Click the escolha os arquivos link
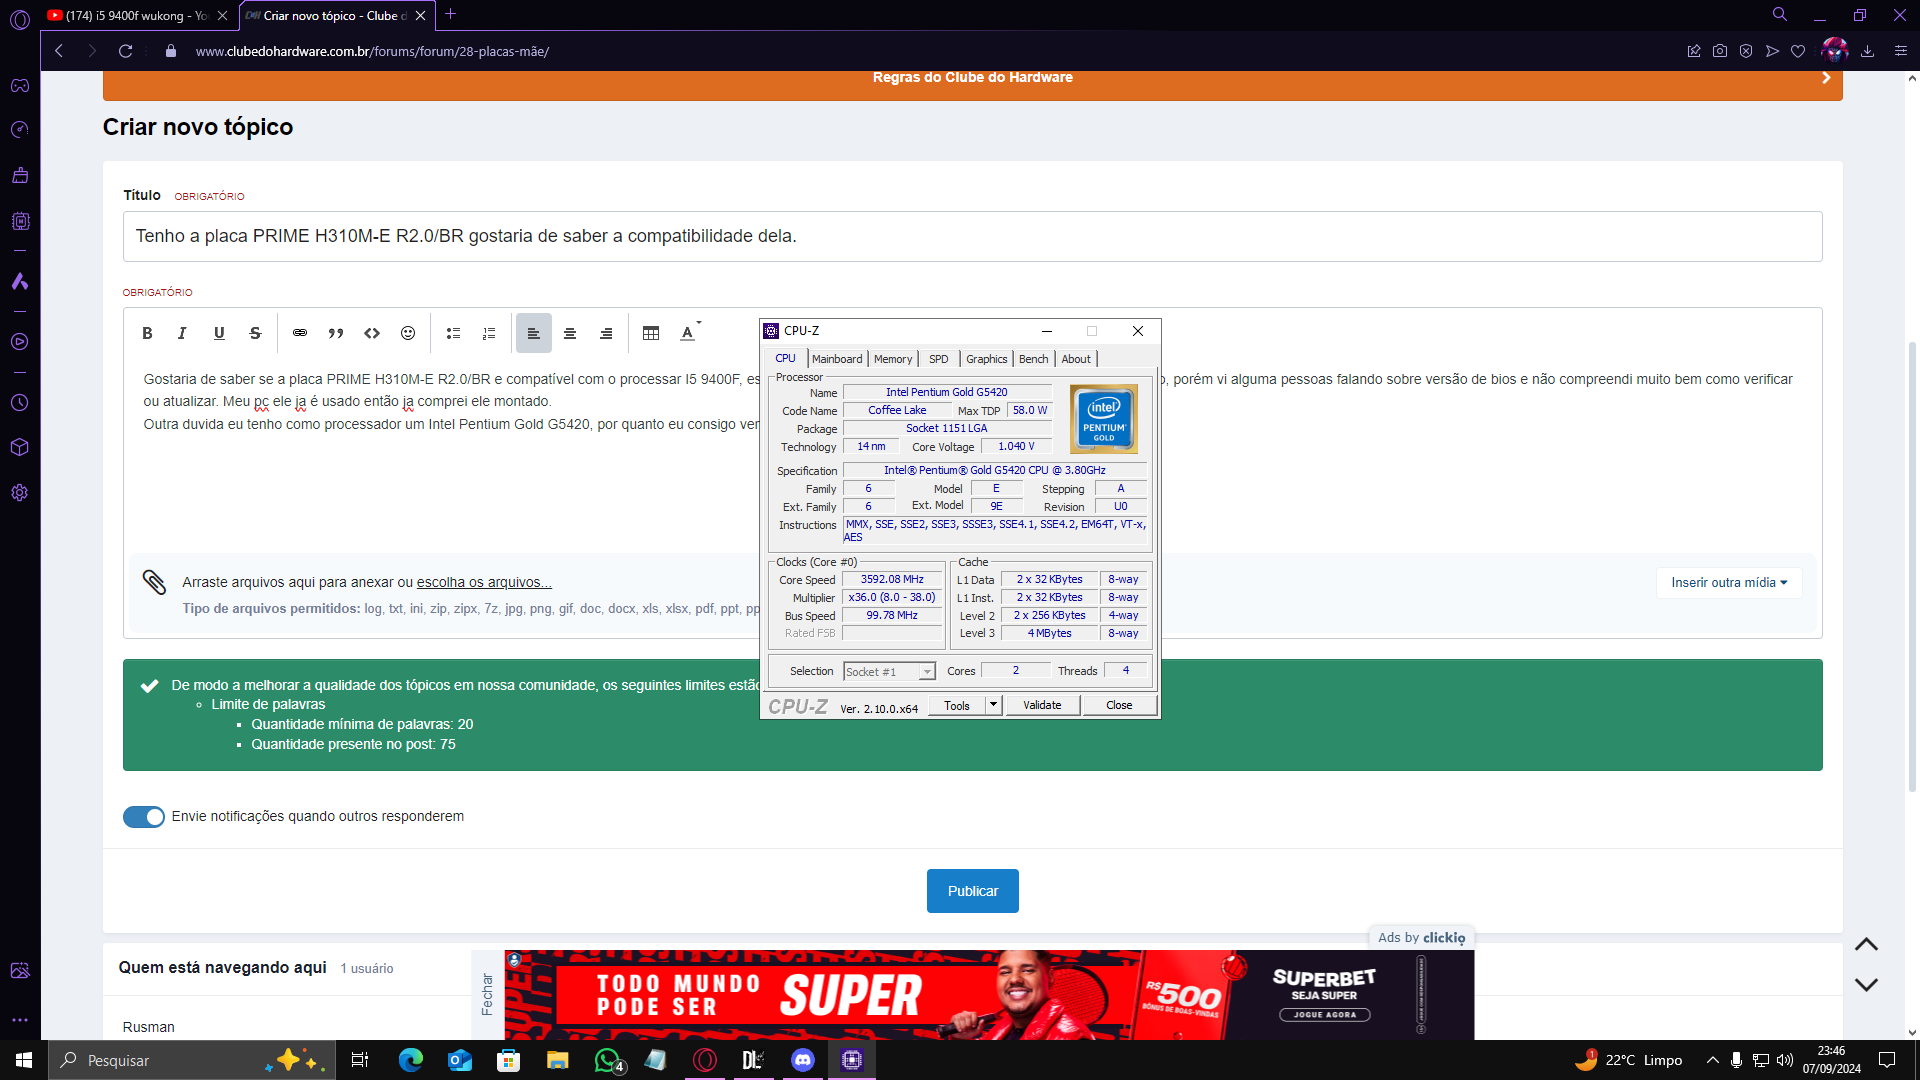The height and width of the screenshot is (1080, 1920). click(x=484, y=582)
